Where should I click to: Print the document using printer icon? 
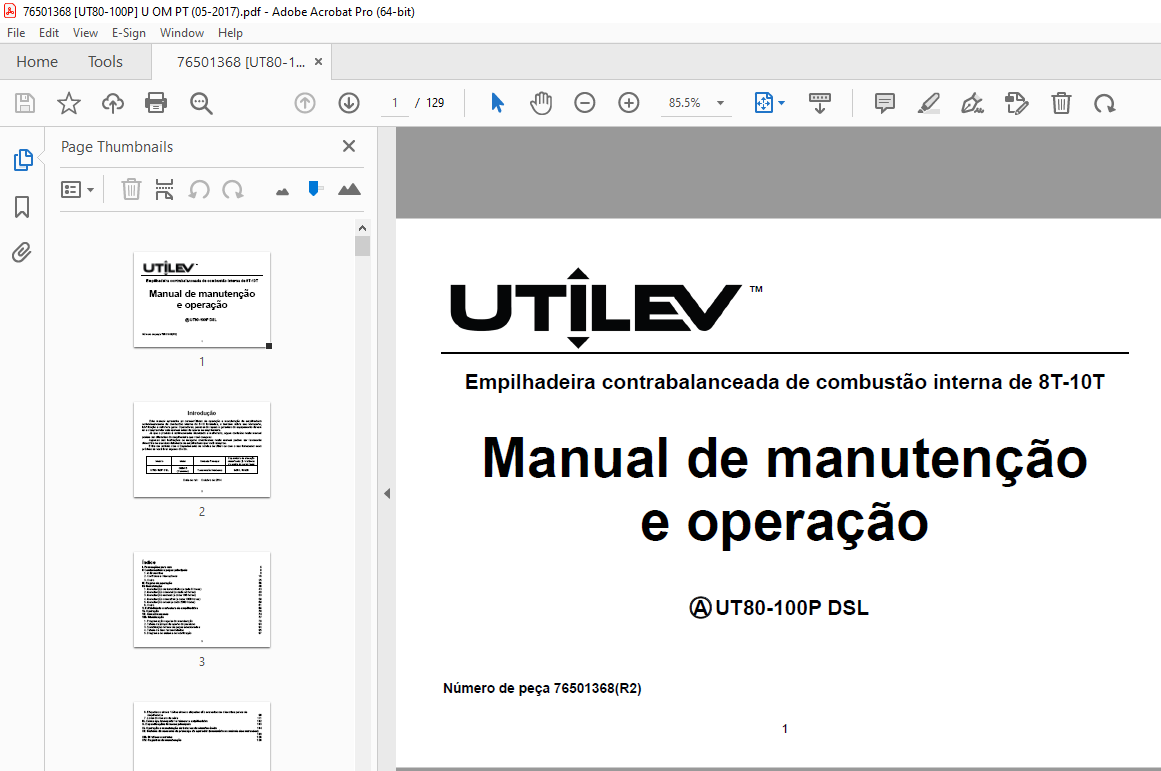click(x=156, y=103)
